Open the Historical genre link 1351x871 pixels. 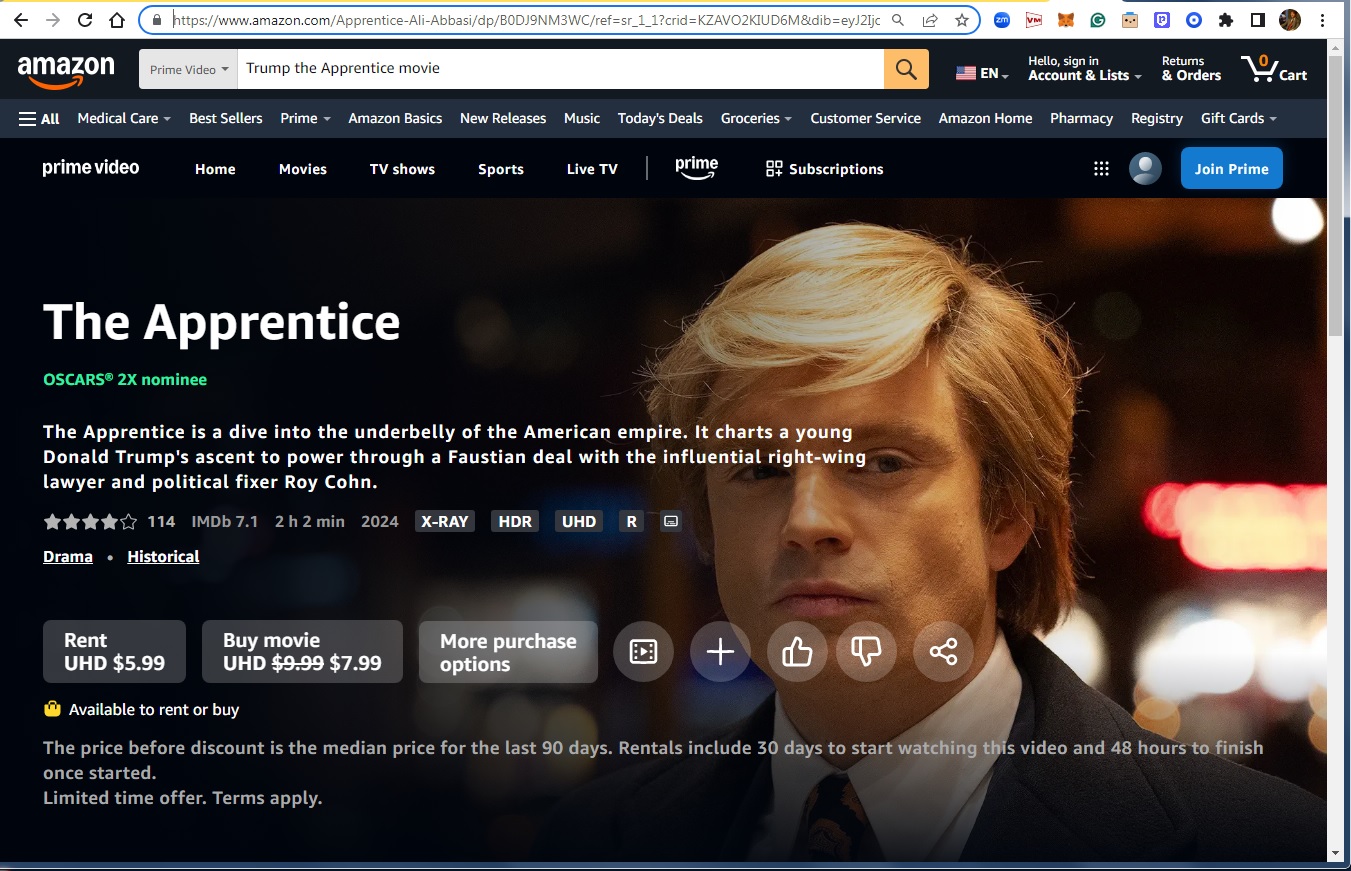click(163, 556)
